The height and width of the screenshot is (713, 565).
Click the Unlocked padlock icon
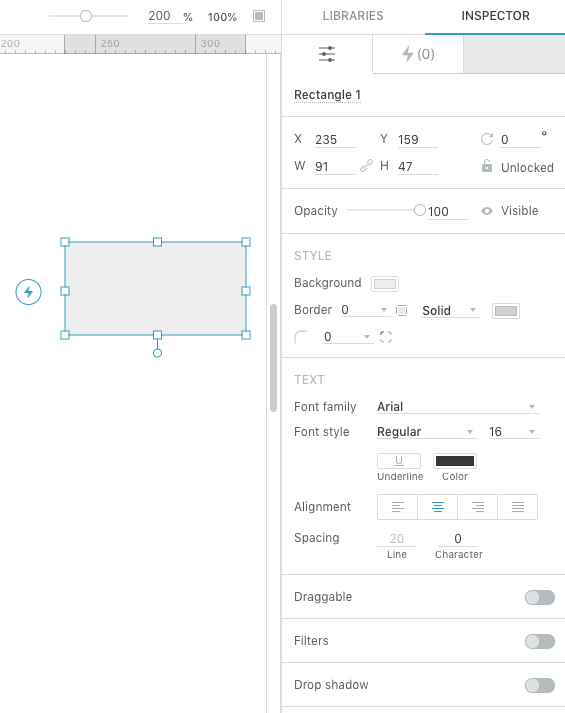click(487, 166)
